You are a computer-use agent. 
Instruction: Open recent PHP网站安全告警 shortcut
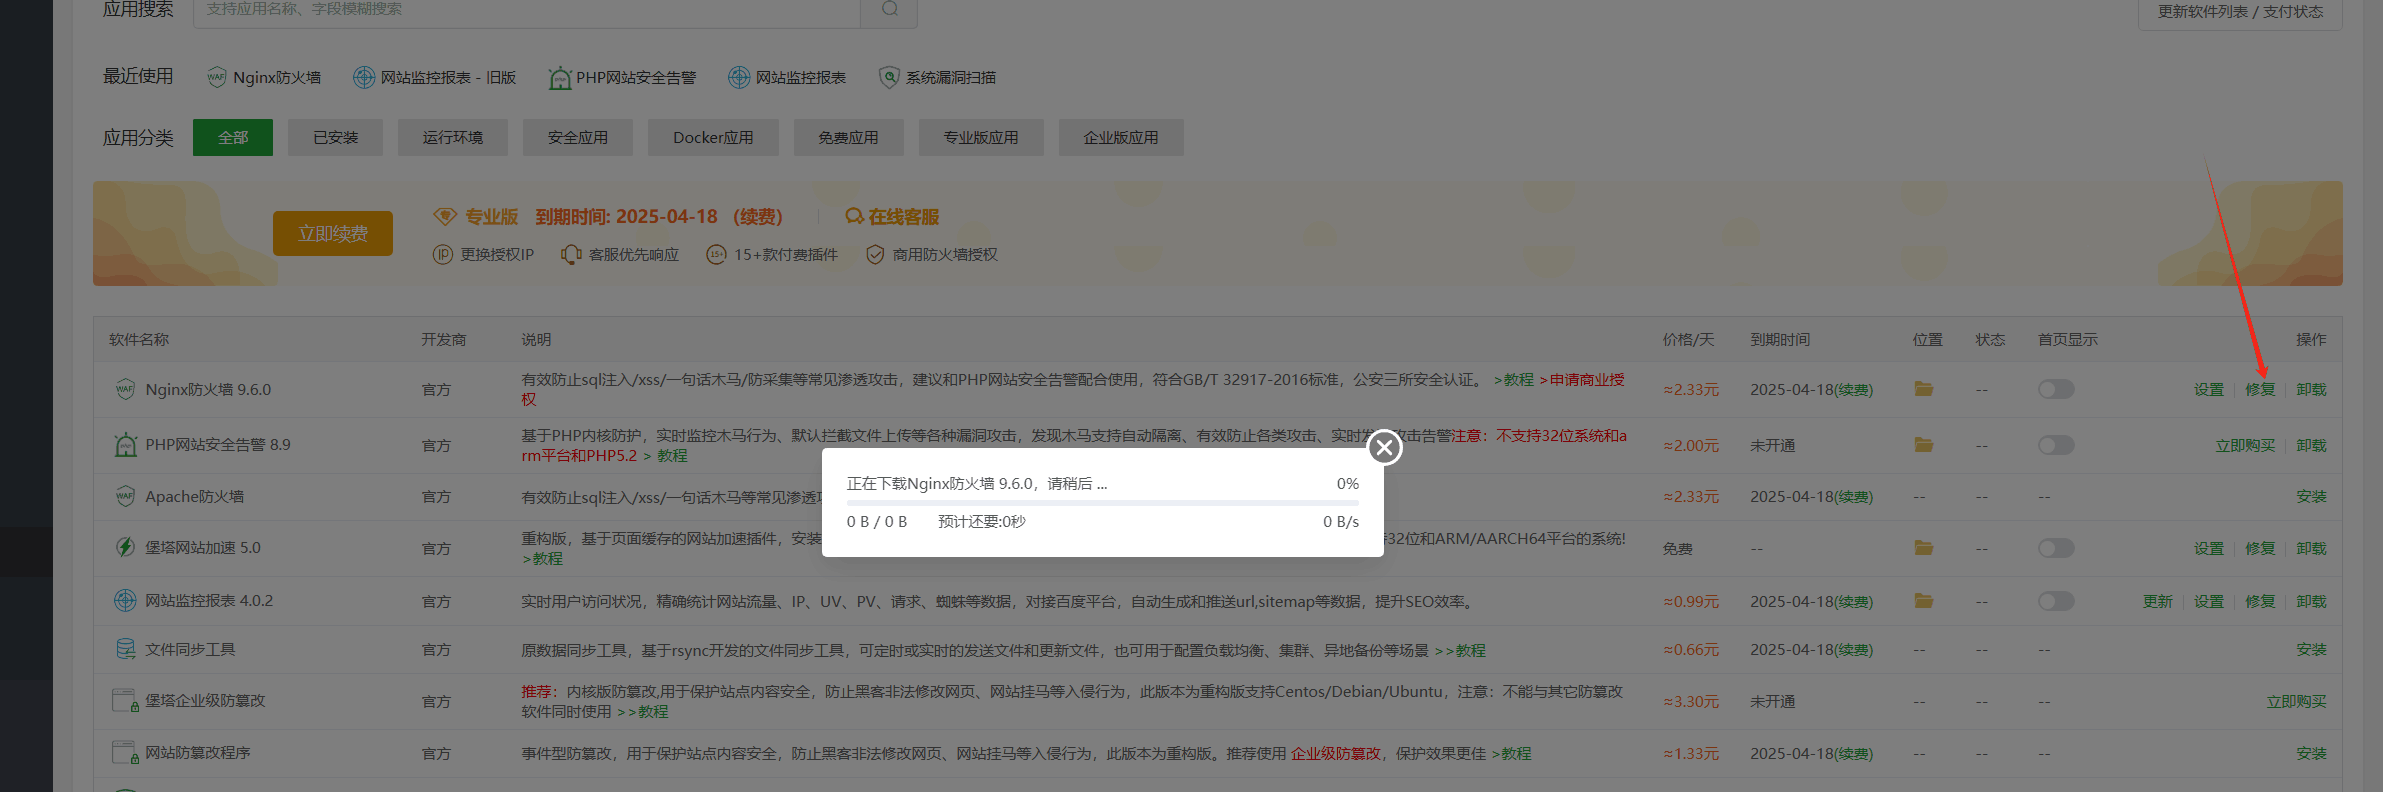[622, 77]
